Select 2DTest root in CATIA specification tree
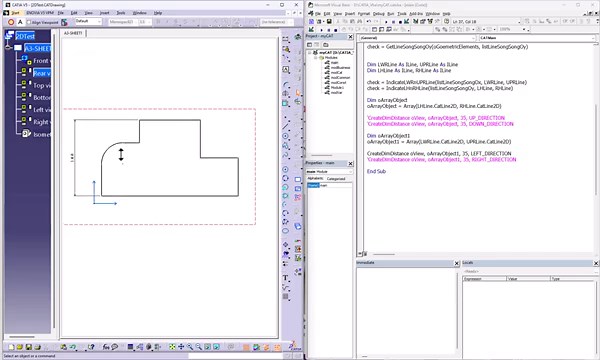This screenshot has width=600, height=360. pyautogui.click(x=25, y=36)
